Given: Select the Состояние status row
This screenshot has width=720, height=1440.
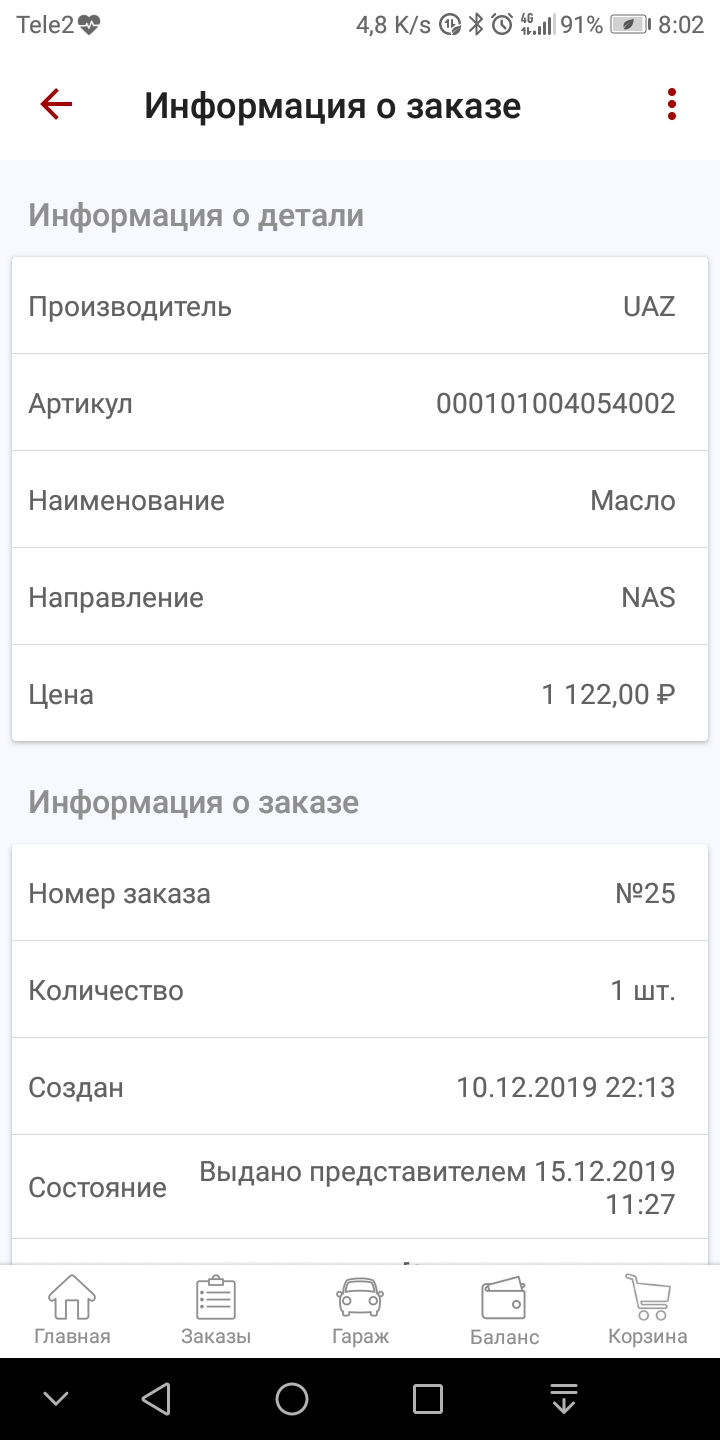Looking at the screenshot, I should (x=360, y=1187).
